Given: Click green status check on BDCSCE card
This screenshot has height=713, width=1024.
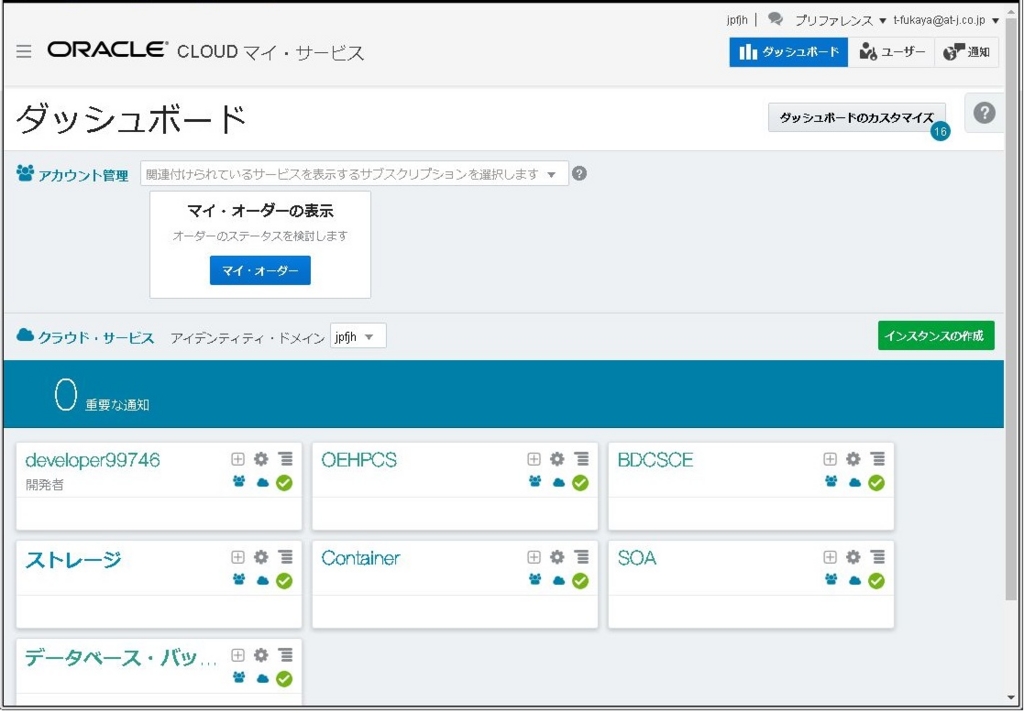Looking at the screenshot, I should pyautogui.click(x=876, y=483).
